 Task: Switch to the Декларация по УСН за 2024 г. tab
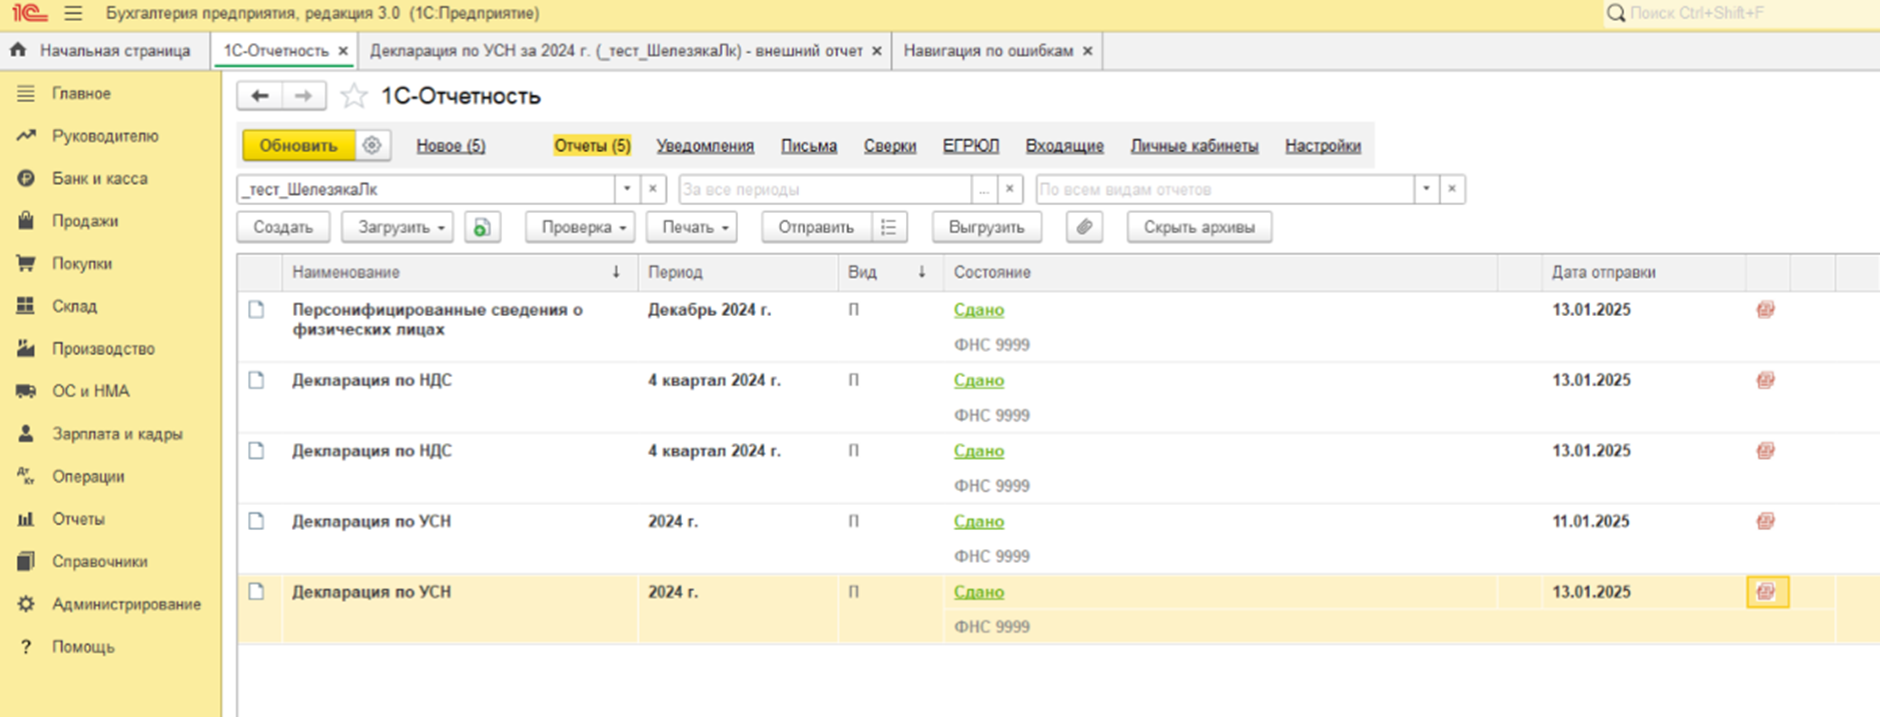pos(616,51)
